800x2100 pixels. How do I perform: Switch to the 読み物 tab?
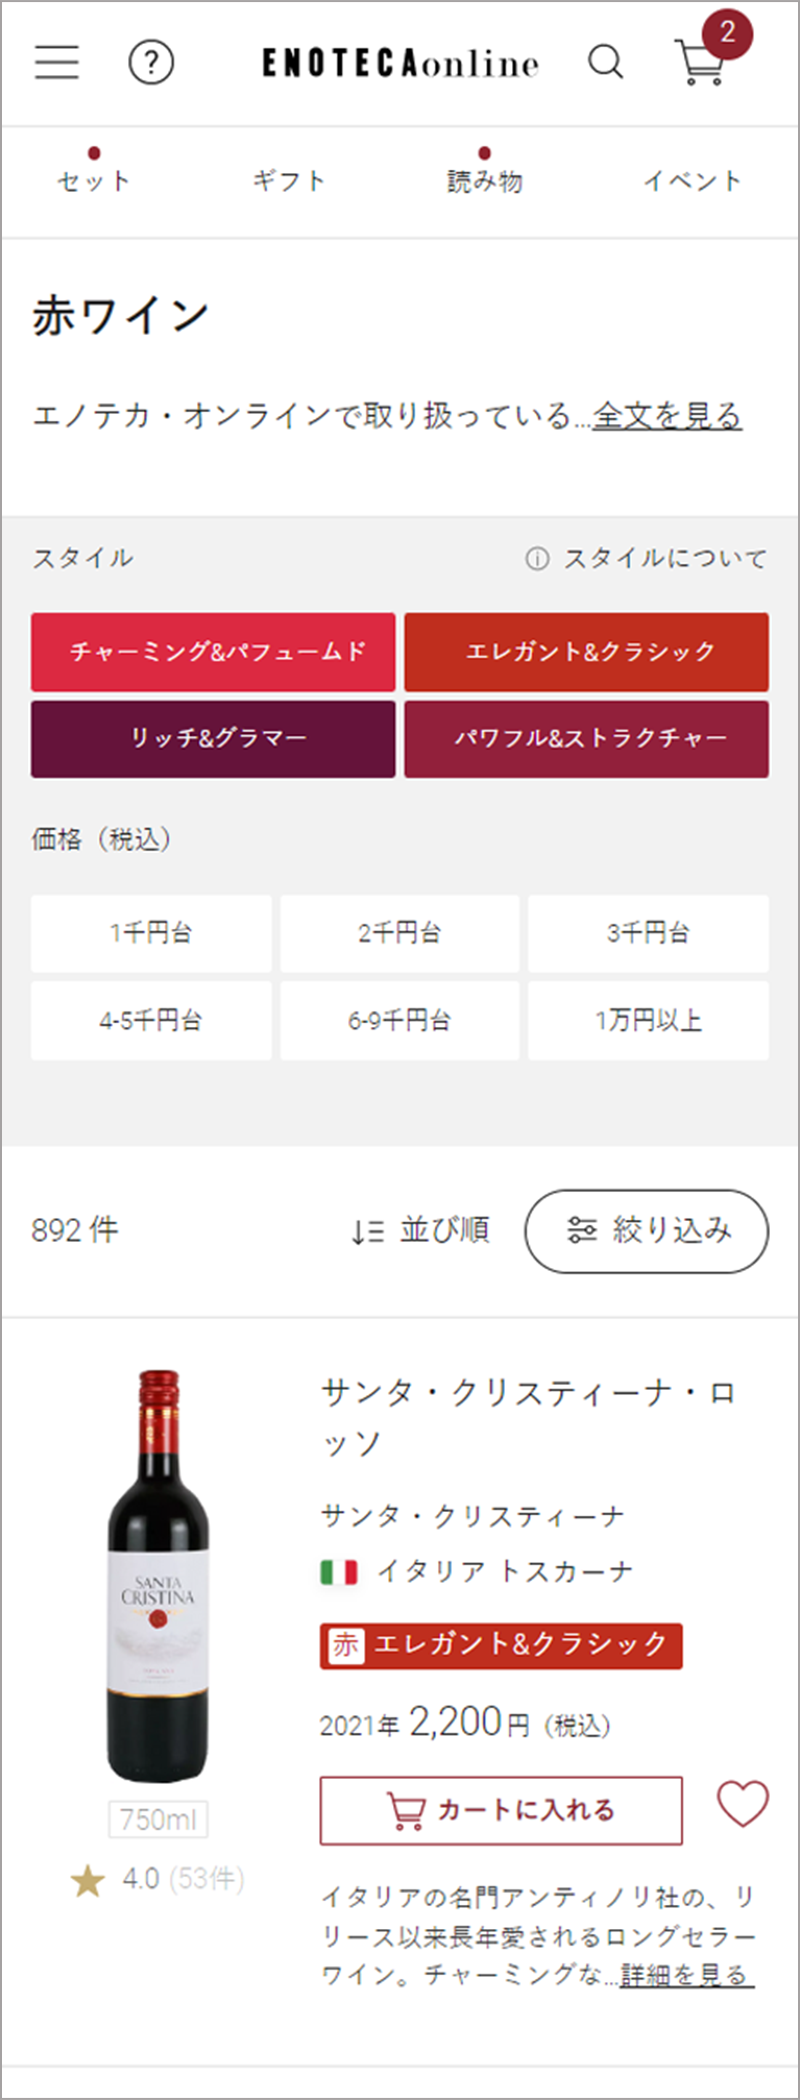(x=485, y=180)
